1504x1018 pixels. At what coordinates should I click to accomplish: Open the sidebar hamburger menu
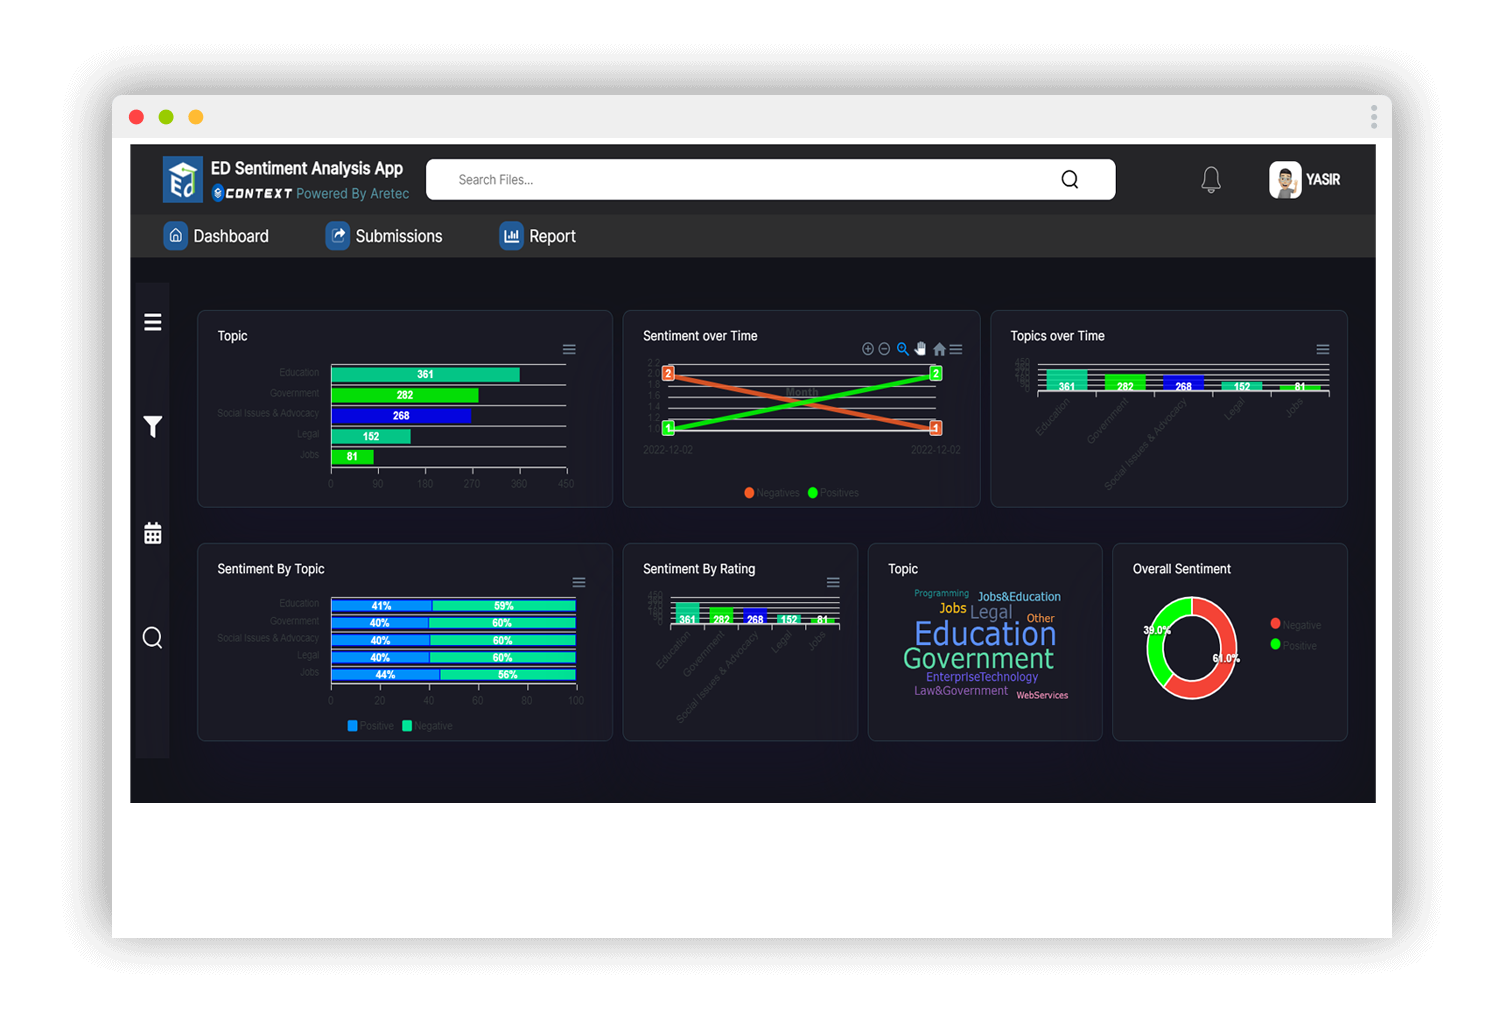152,322
